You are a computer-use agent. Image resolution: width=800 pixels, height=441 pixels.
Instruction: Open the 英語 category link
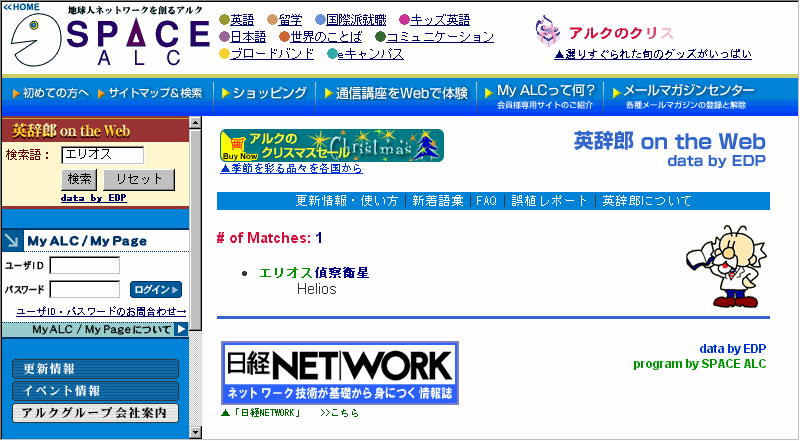242,20
